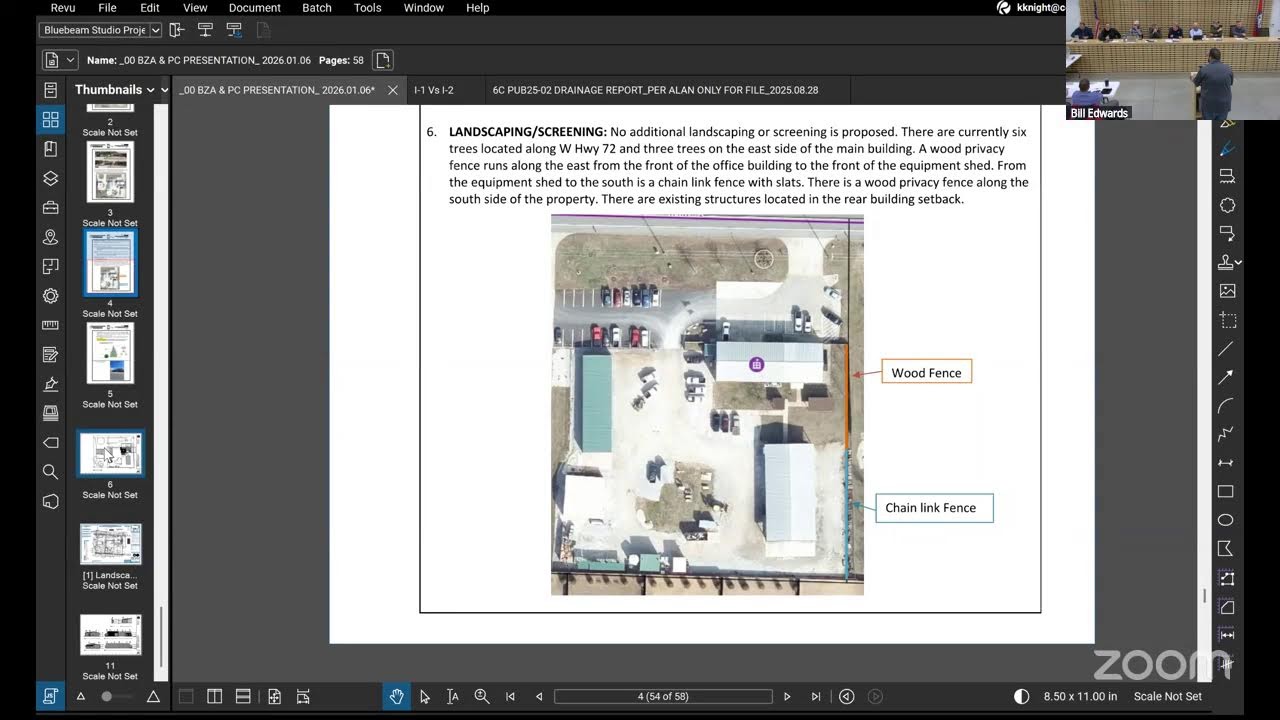1280x720 pixels.
Task: Open the Layers panel icon
Action: pyautogui.click(x=50, y=178)
